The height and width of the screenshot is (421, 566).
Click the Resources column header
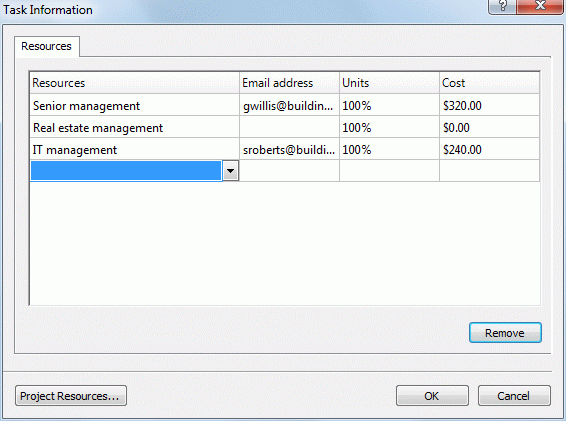point(134,83)
